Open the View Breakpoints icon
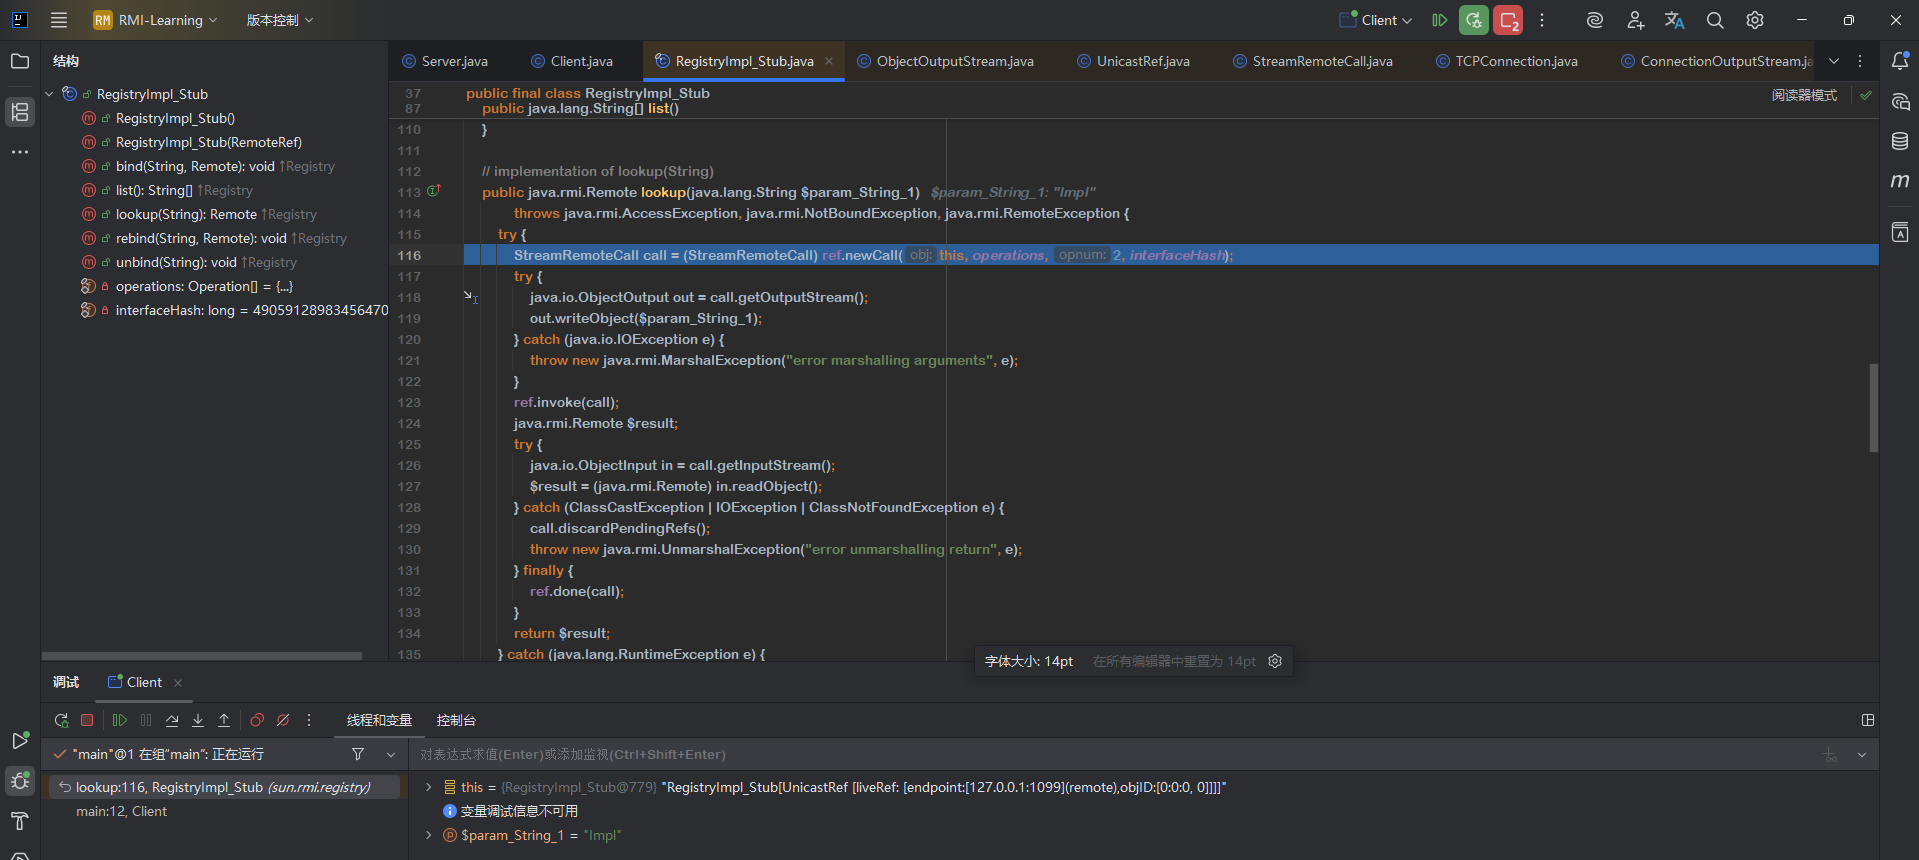 [257, 720]
